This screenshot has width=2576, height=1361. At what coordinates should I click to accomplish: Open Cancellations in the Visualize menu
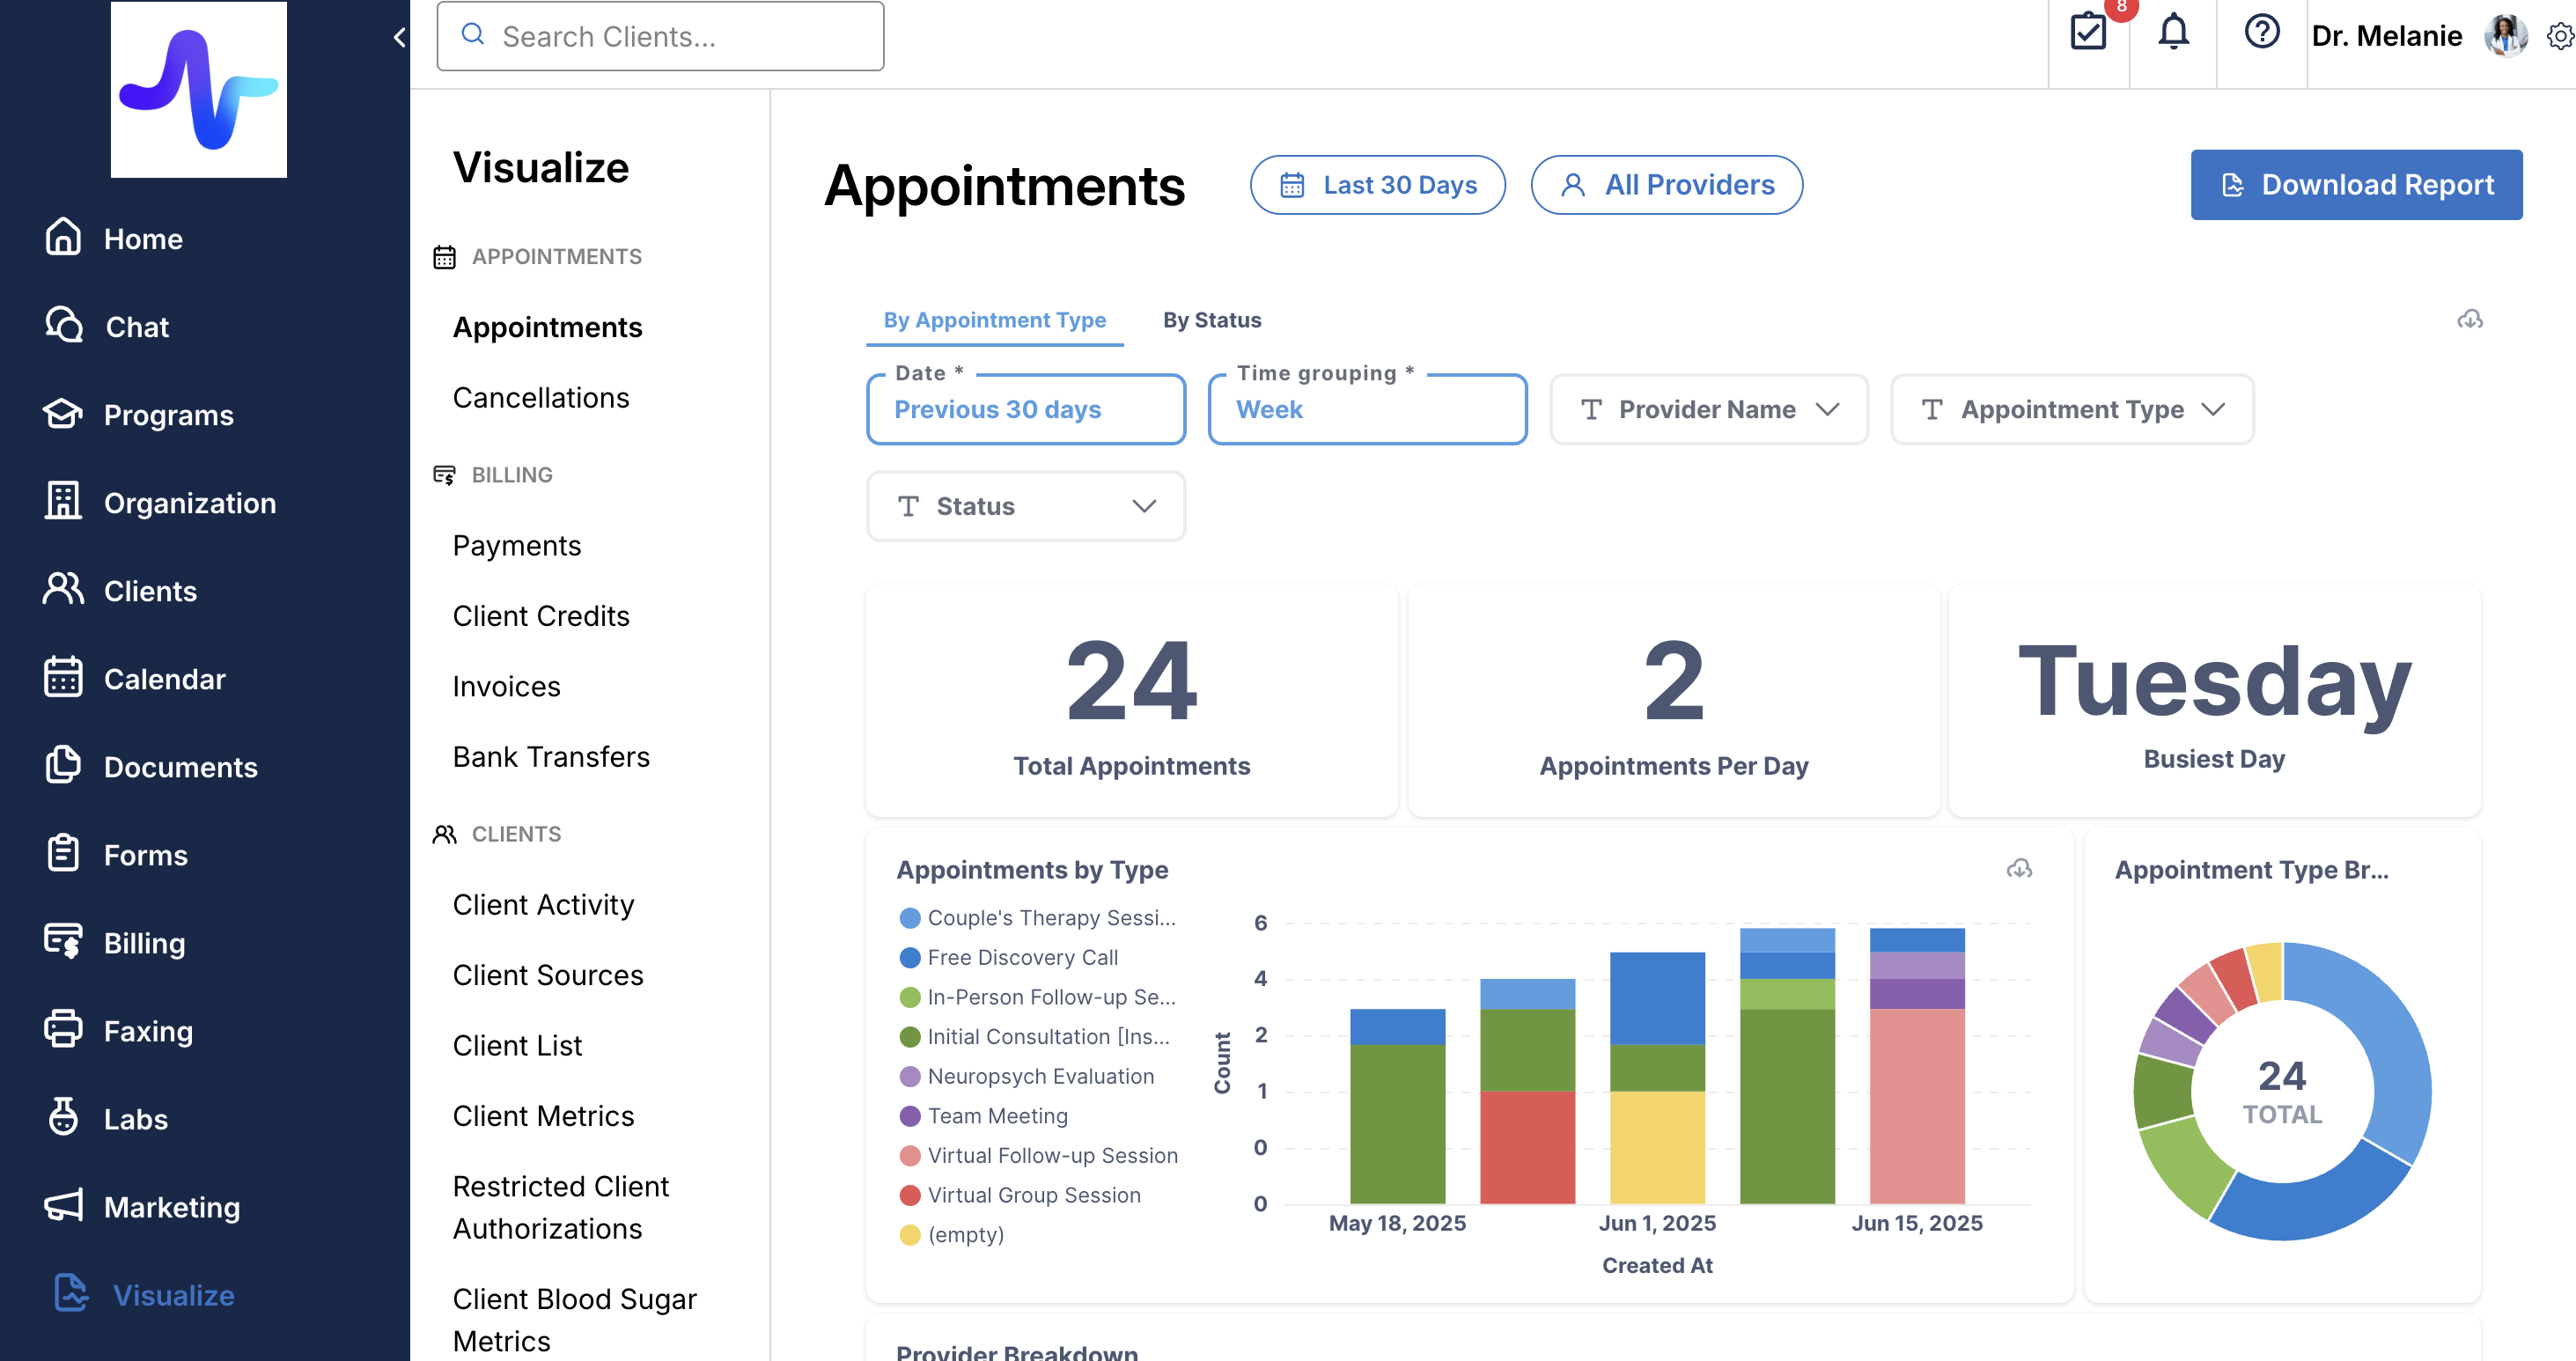540,398
